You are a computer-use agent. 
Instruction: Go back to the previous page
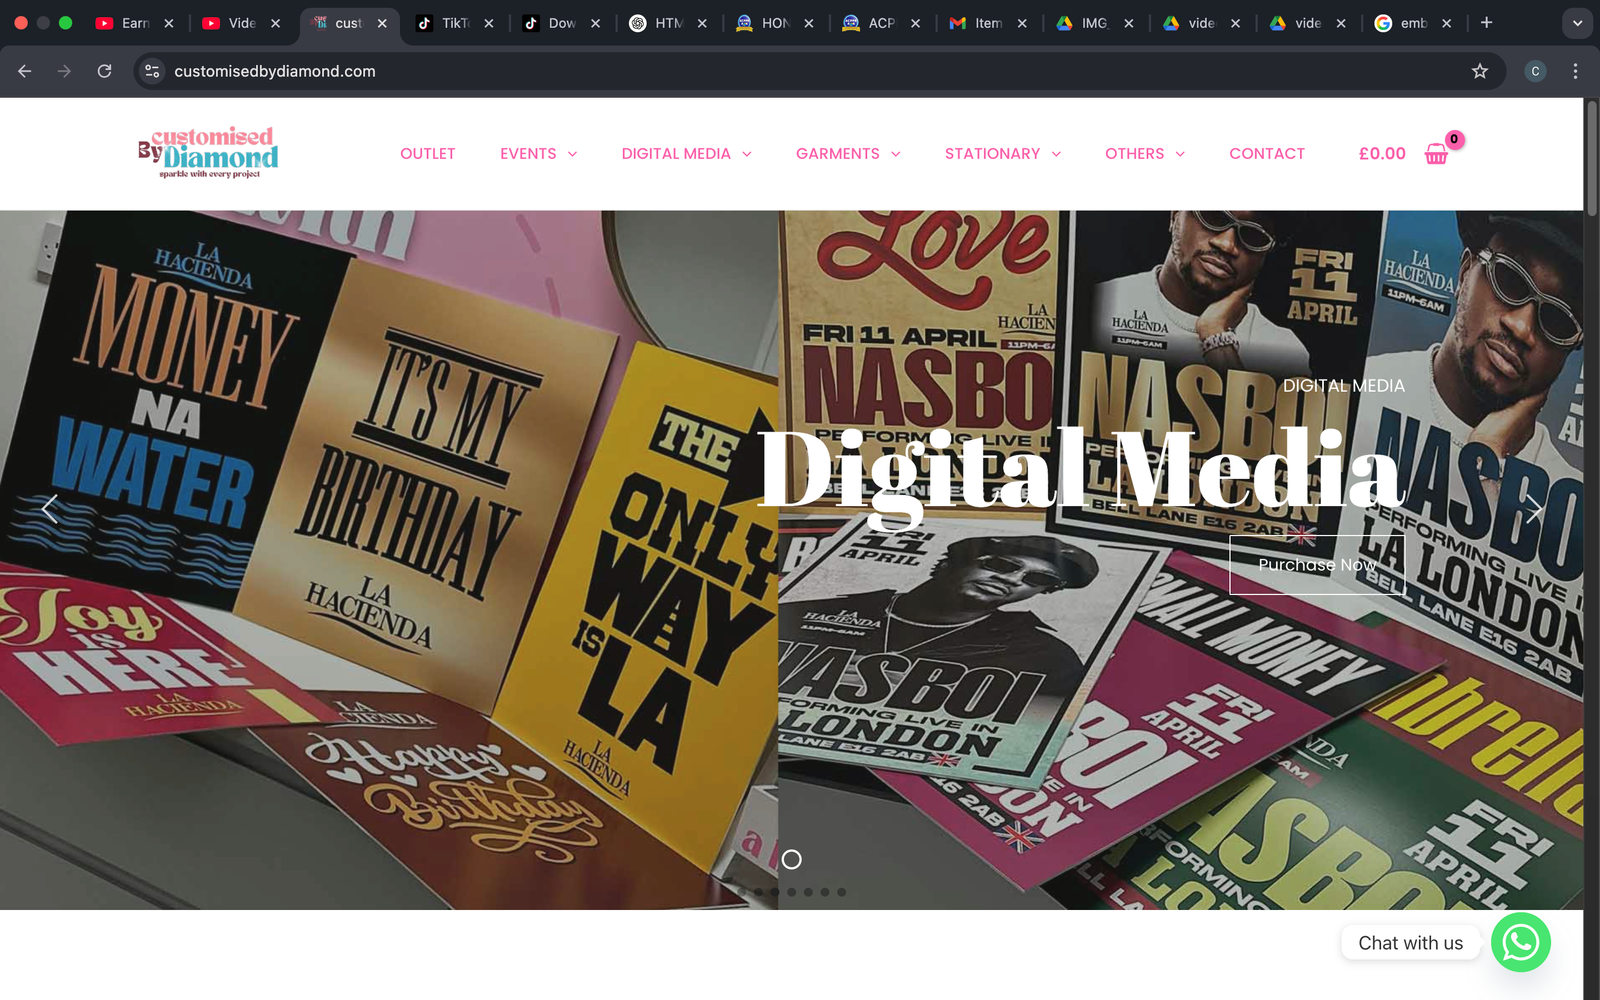coord(24,71)
